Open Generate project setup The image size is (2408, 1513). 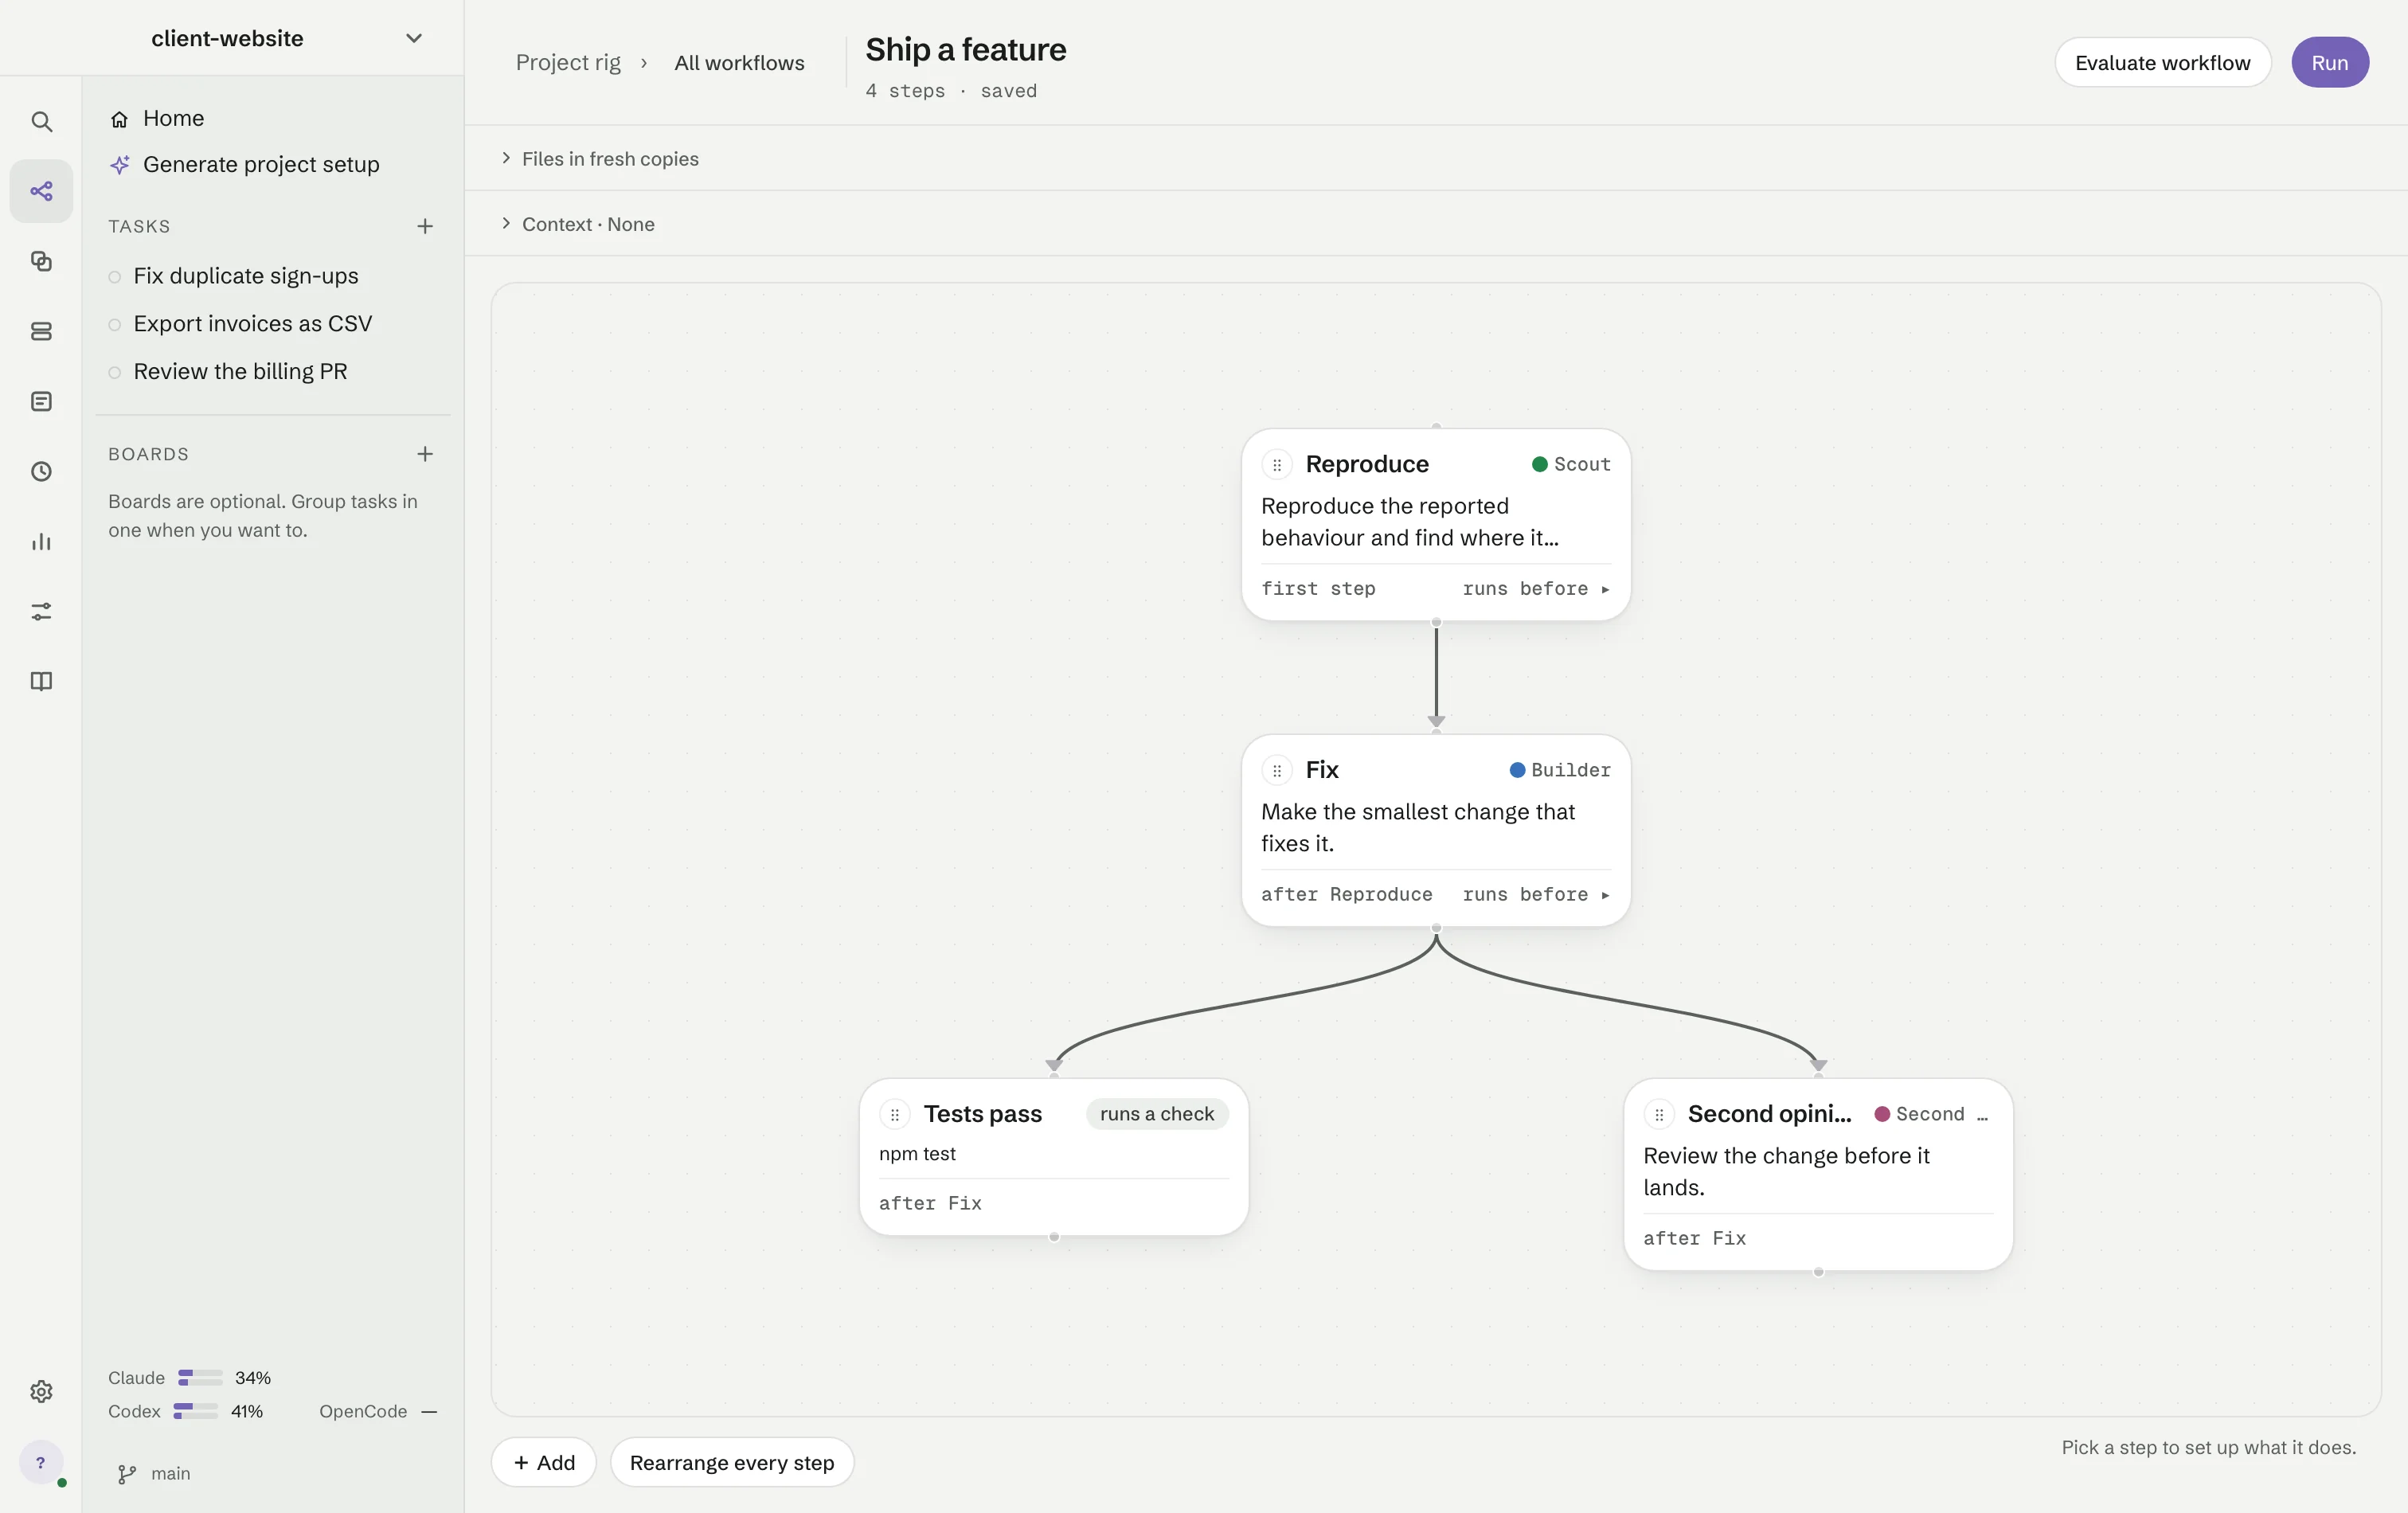pos(261,164)
